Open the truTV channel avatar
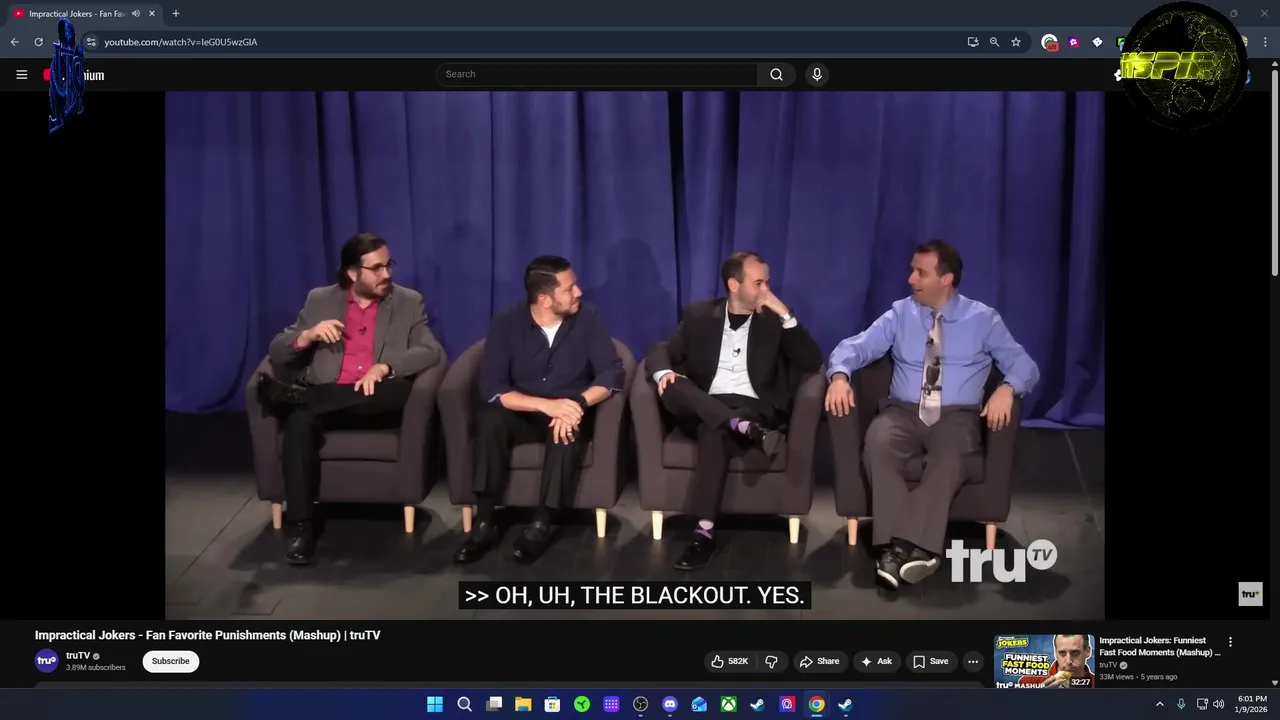Image resolution: width=1280 pixels, height=720 pixels. coord(47,661)
